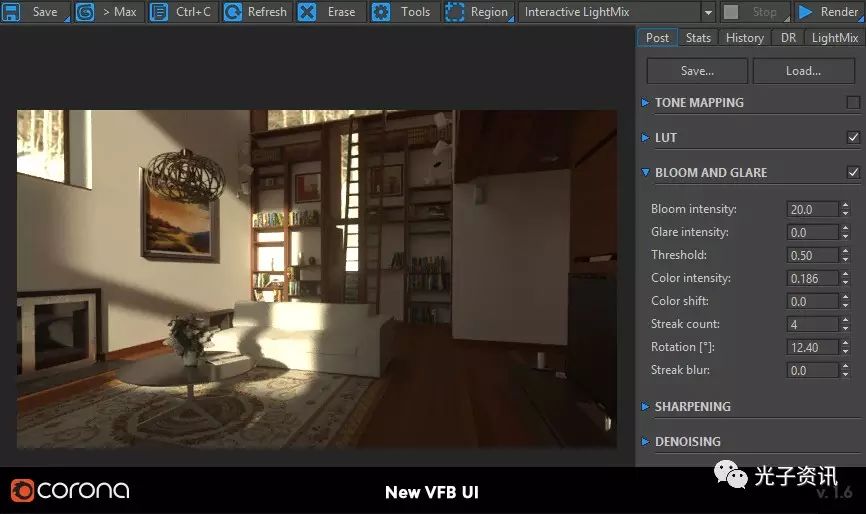Start rendering with the Render play icon
Screen dimensions: 866x514
[805, 12]
